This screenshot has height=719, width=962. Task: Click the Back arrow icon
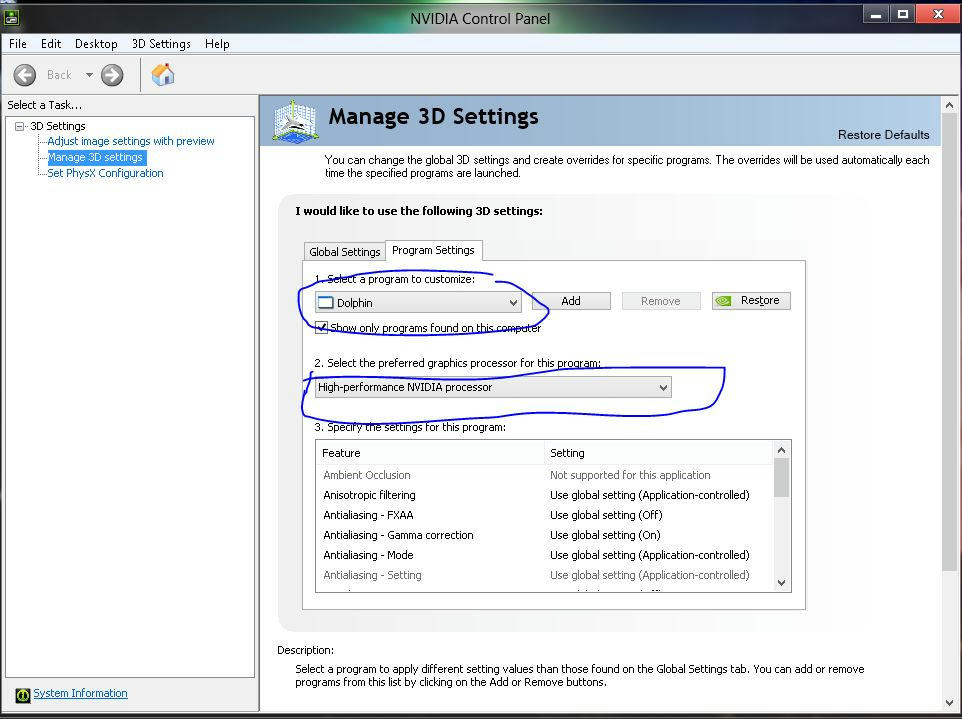click(25, 75)
